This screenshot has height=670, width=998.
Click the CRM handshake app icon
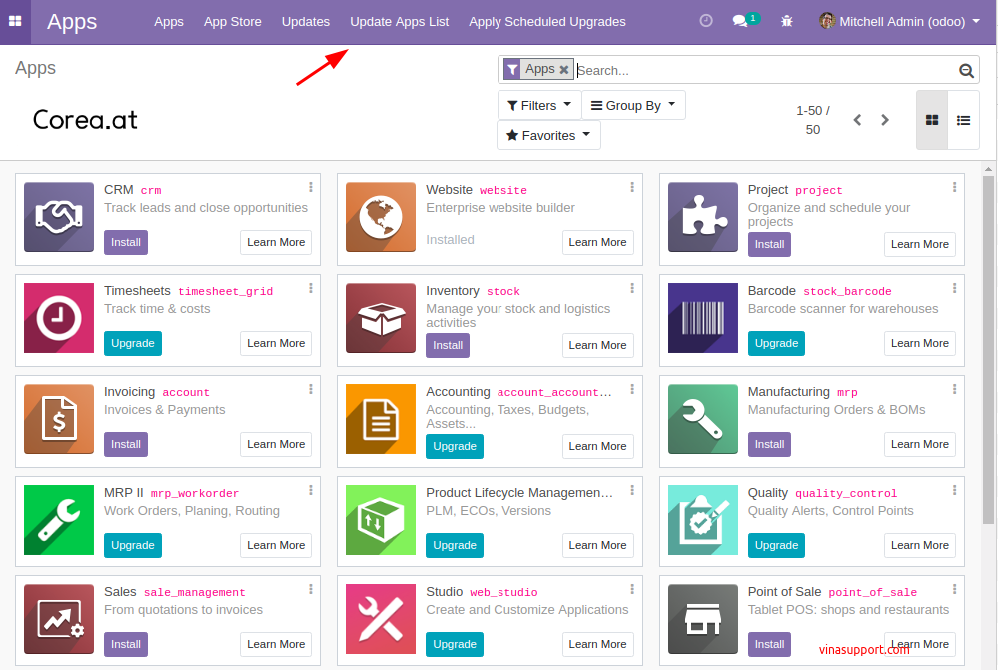pyautogui.click(x=59, y=217)
